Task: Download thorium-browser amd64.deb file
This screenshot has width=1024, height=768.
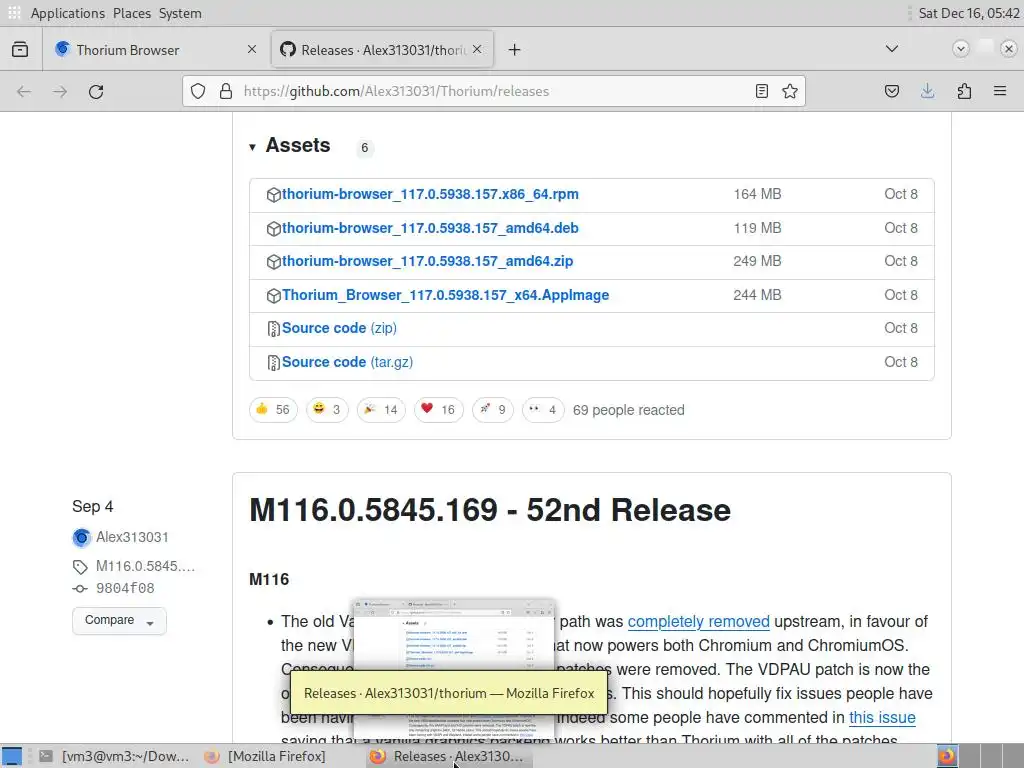Action: (x=430, y=228)
